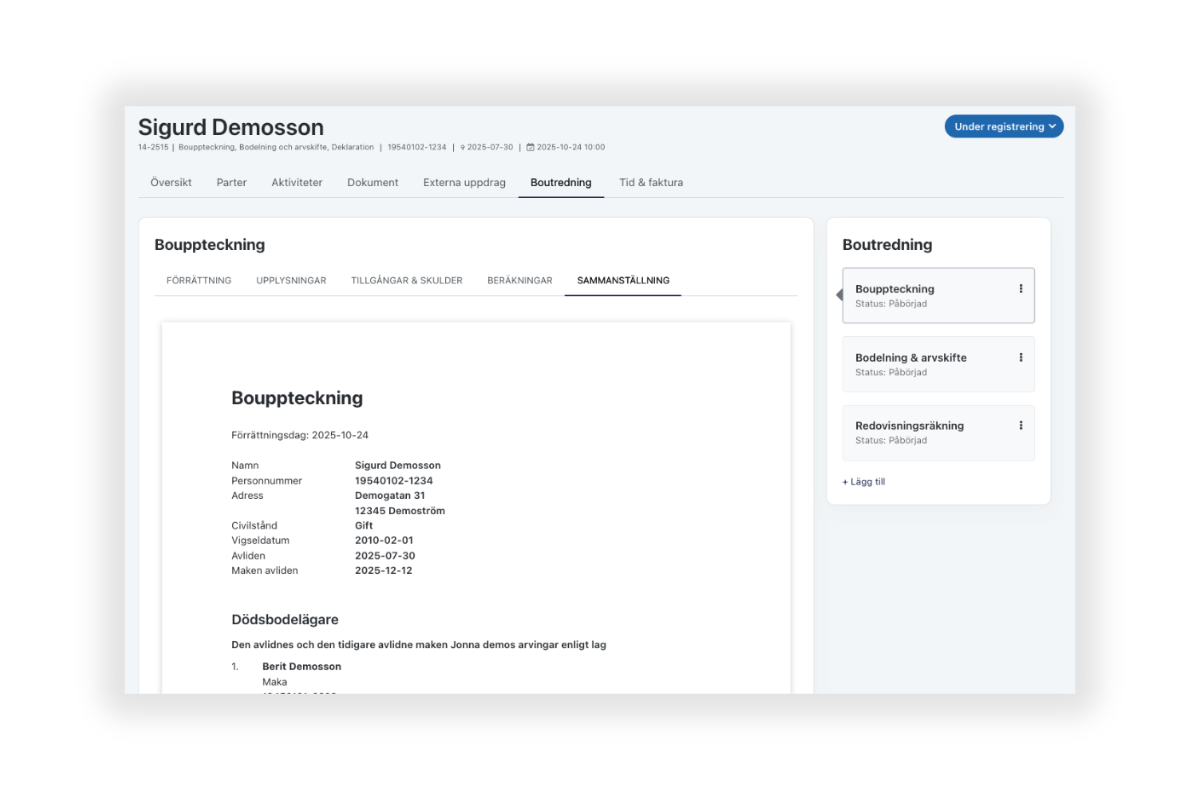1200x800 pixels.
Task: Click the Sammanställning sub-tab
Action: coord(623,281)
